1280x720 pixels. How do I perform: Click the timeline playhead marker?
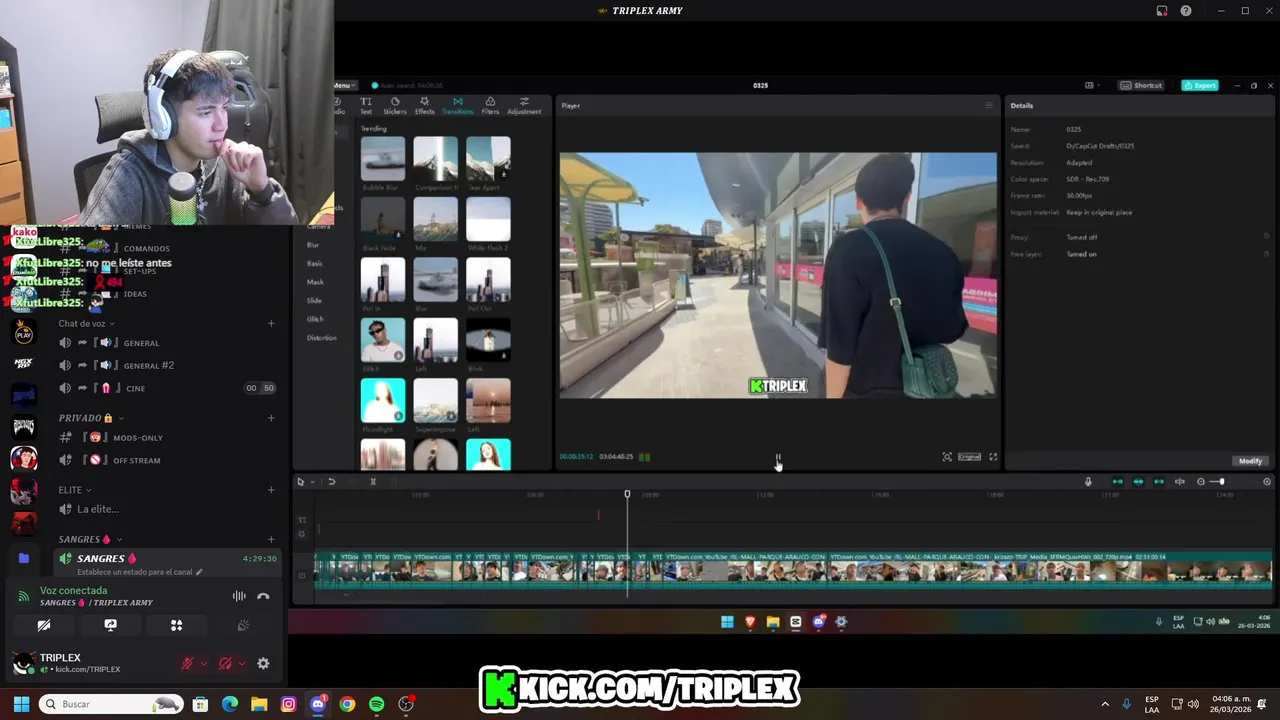tap(627, 494)
